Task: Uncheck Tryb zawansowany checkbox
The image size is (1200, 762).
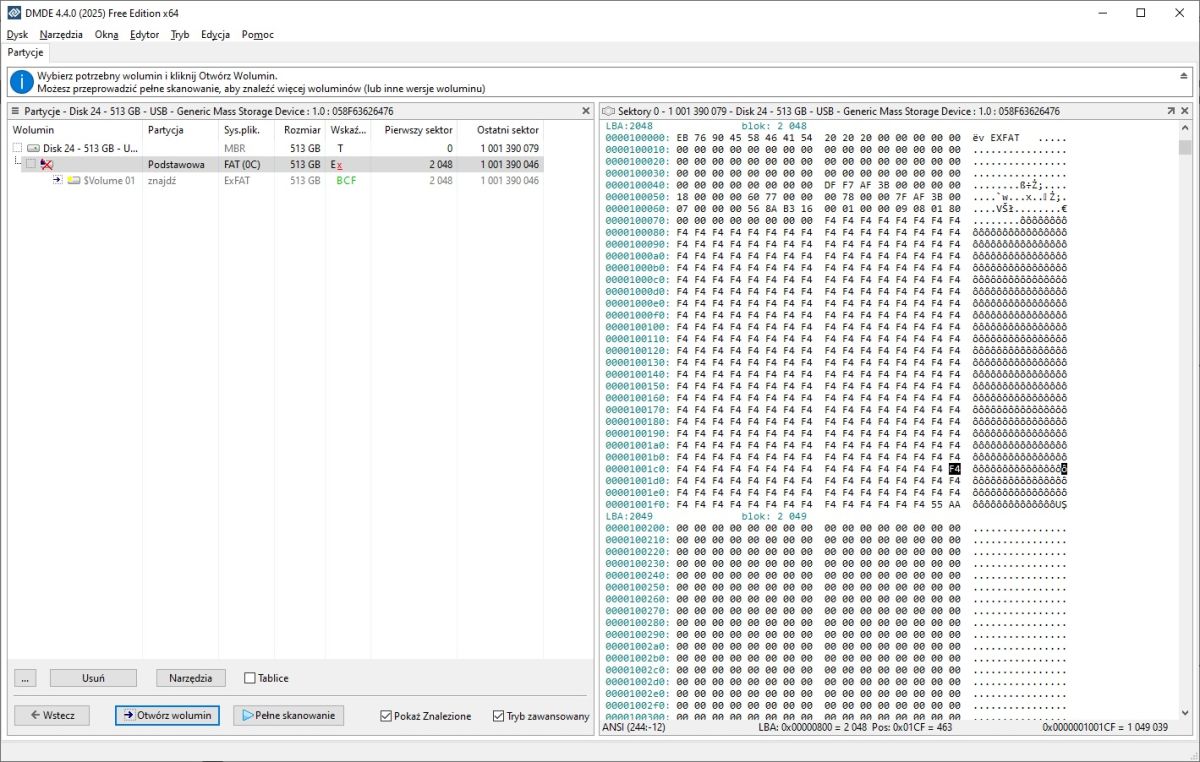Action: (499, 716)
